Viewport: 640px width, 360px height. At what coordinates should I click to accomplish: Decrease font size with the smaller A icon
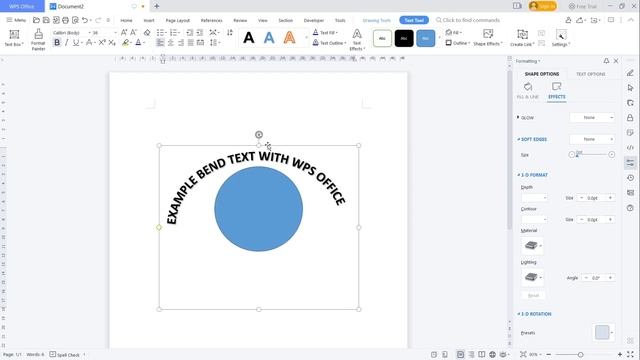click(x=133, y=32)
